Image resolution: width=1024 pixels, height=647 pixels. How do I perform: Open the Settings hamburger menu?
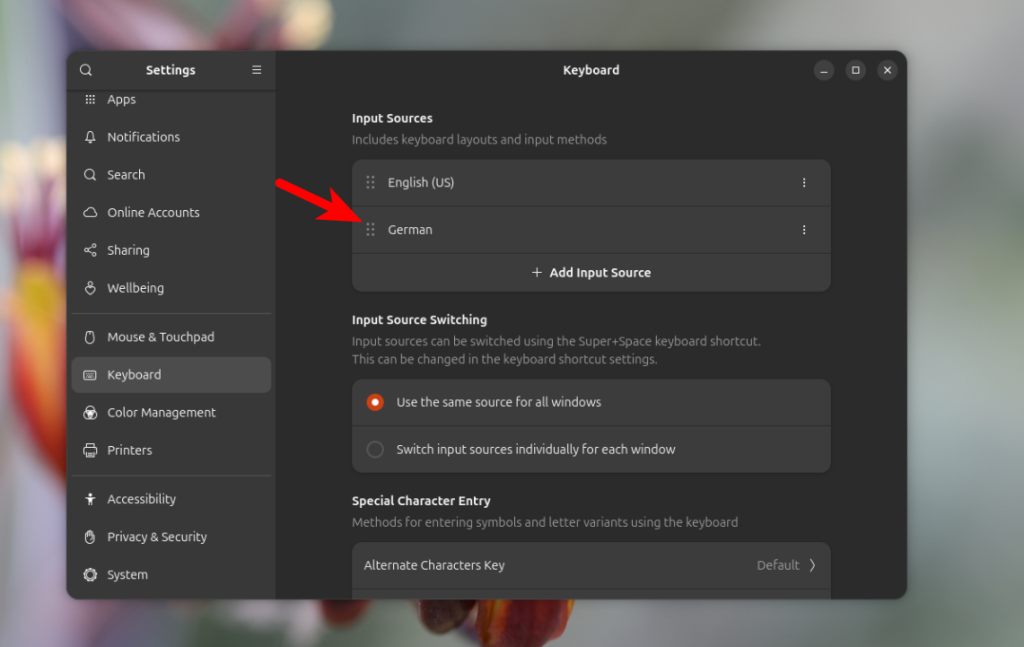pos(257,70)
